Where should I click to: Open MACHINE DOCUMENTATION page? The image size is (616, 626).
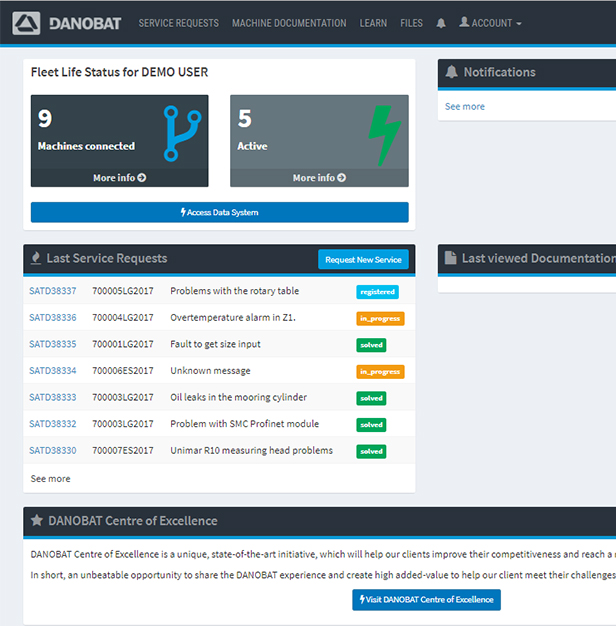coord(289,23)
